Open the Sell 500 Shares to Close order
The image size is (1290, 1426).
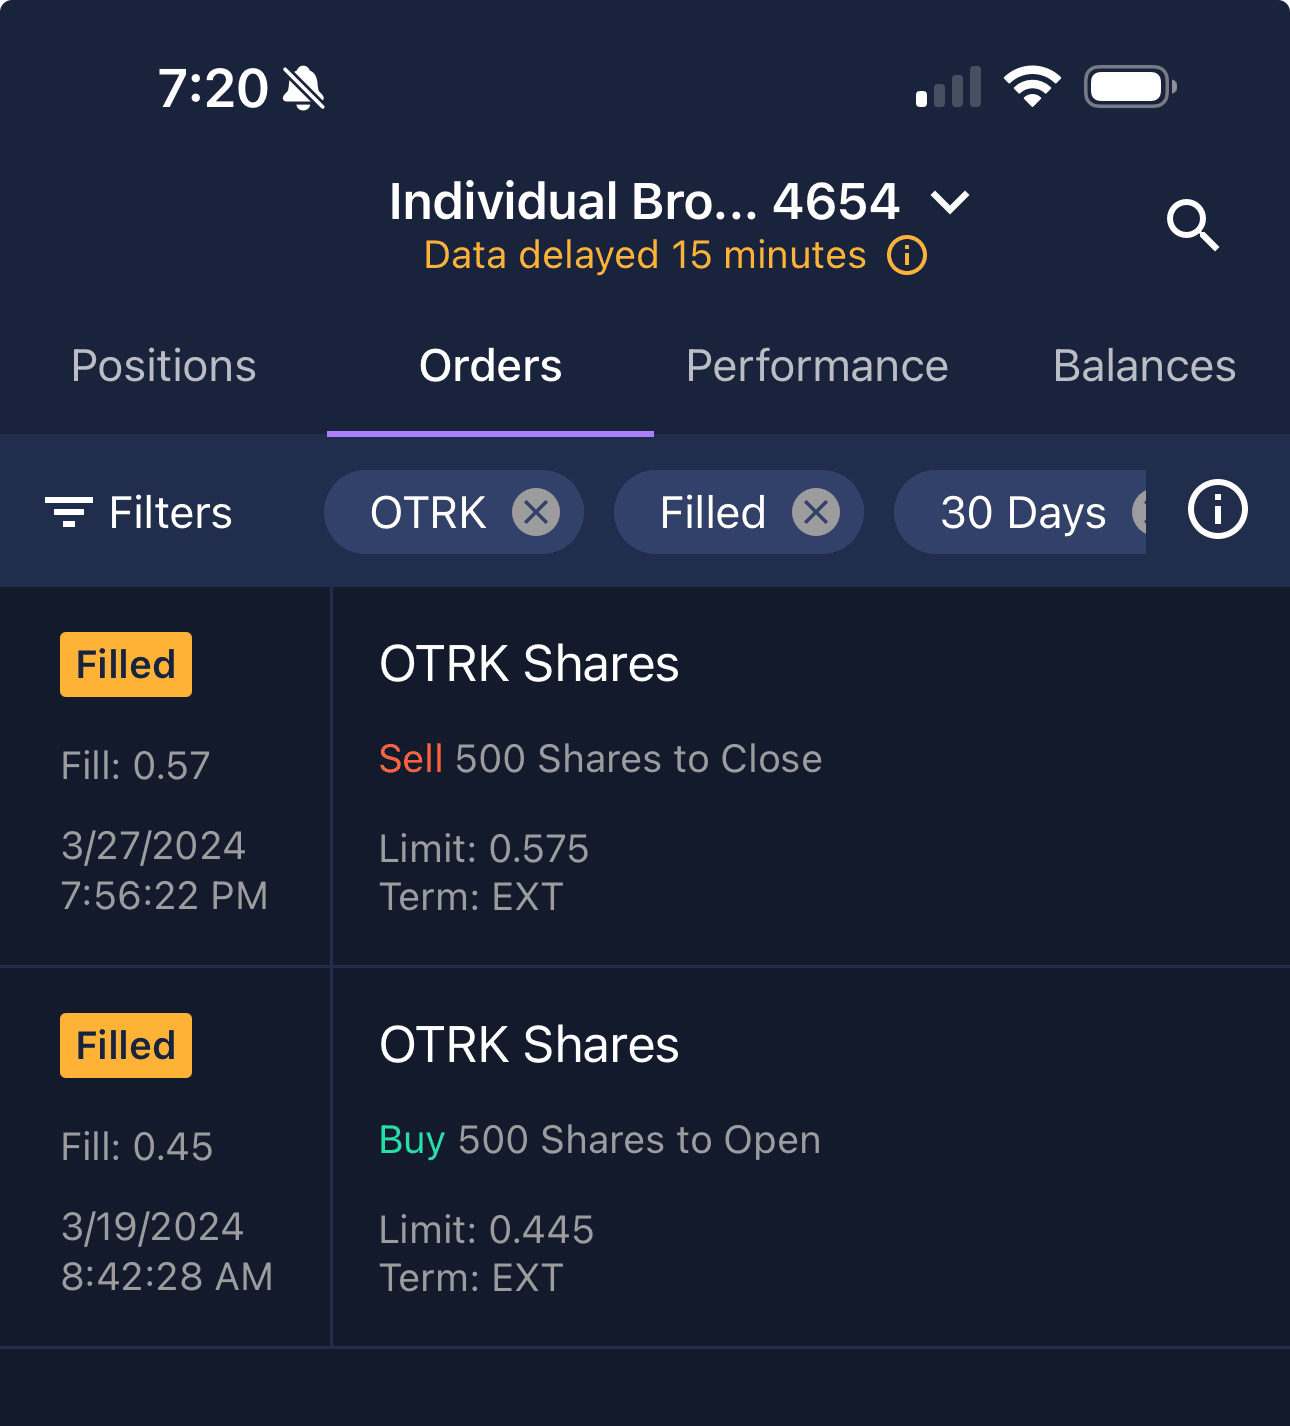600,759
